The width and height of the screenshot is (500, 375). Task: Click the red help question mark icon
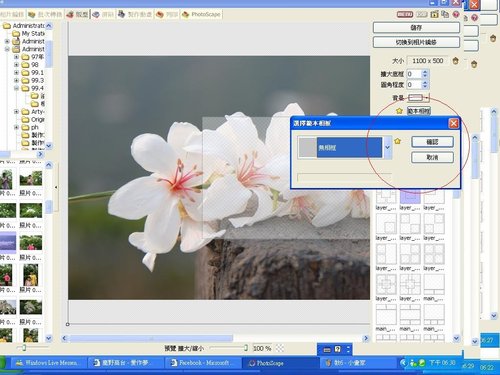456,14
